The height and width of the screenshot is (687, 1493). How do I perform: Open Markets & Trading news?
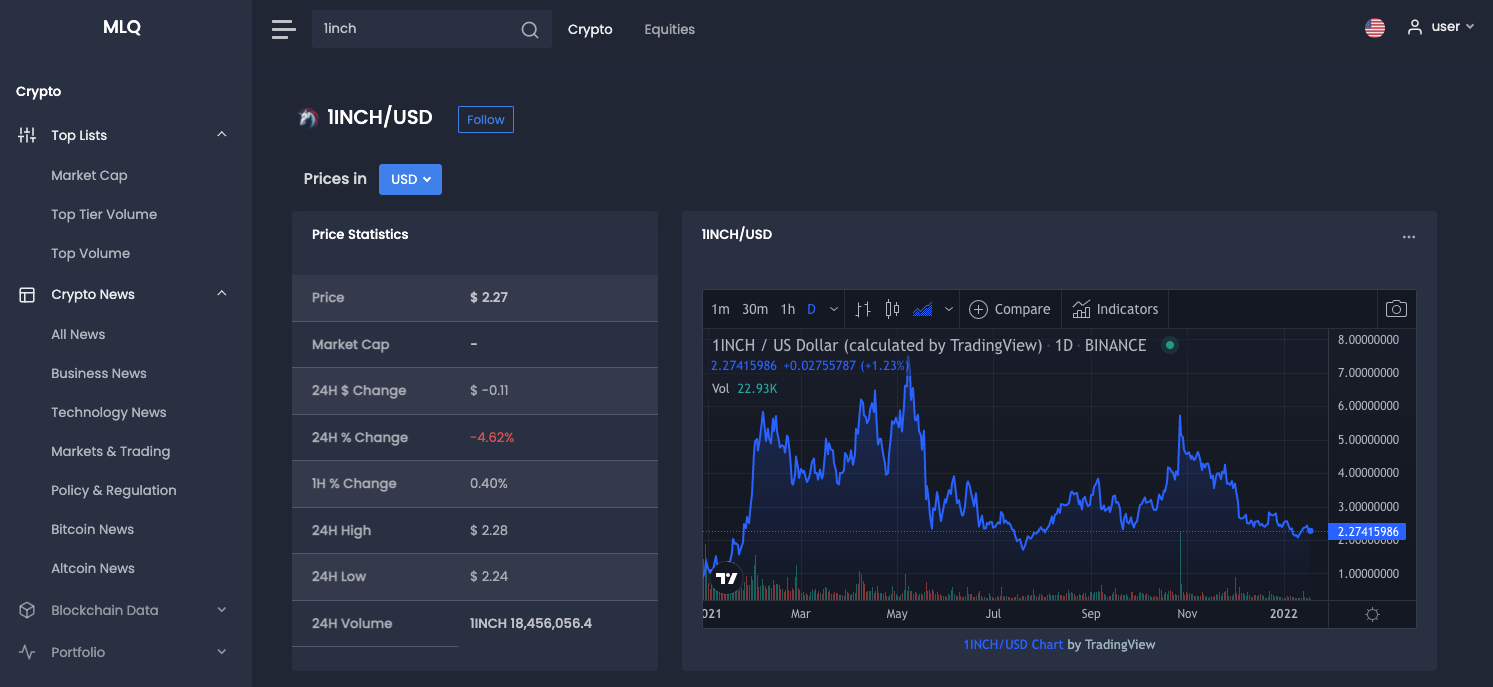[111, 451]
